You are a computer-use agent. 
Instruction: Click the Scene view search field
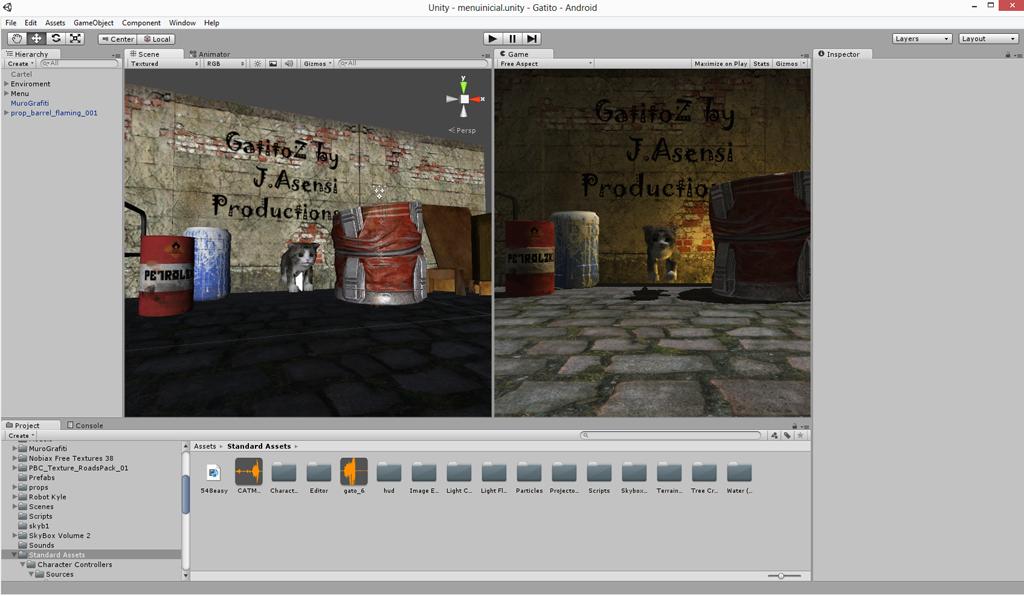(413, 63)
